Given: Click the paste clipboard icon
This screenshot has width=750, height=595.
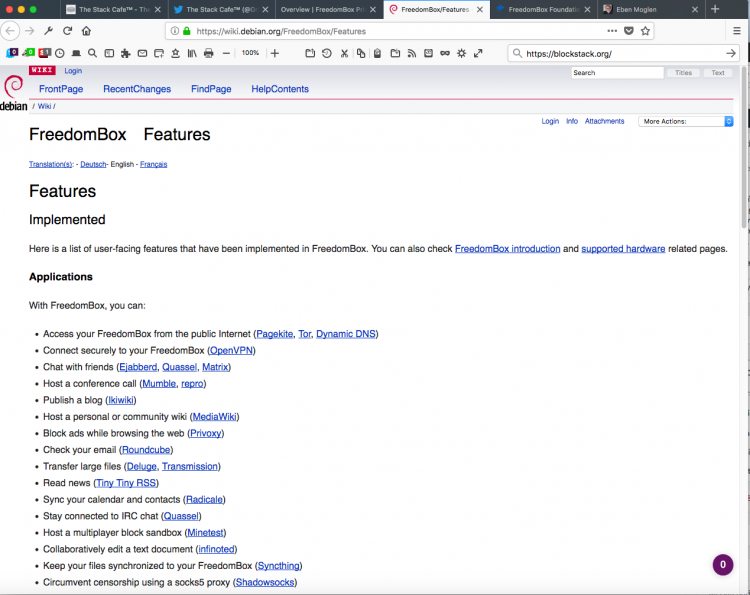Looking at the screenshot, I should (377, 53).
